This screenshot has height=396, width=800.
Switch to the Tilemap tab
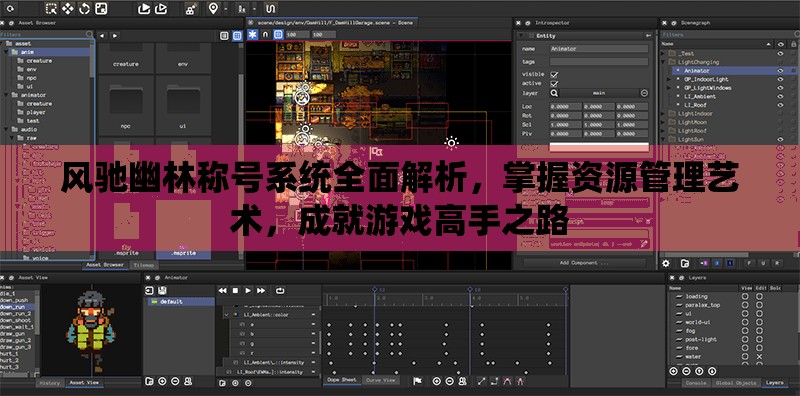(x=143, y=265)
